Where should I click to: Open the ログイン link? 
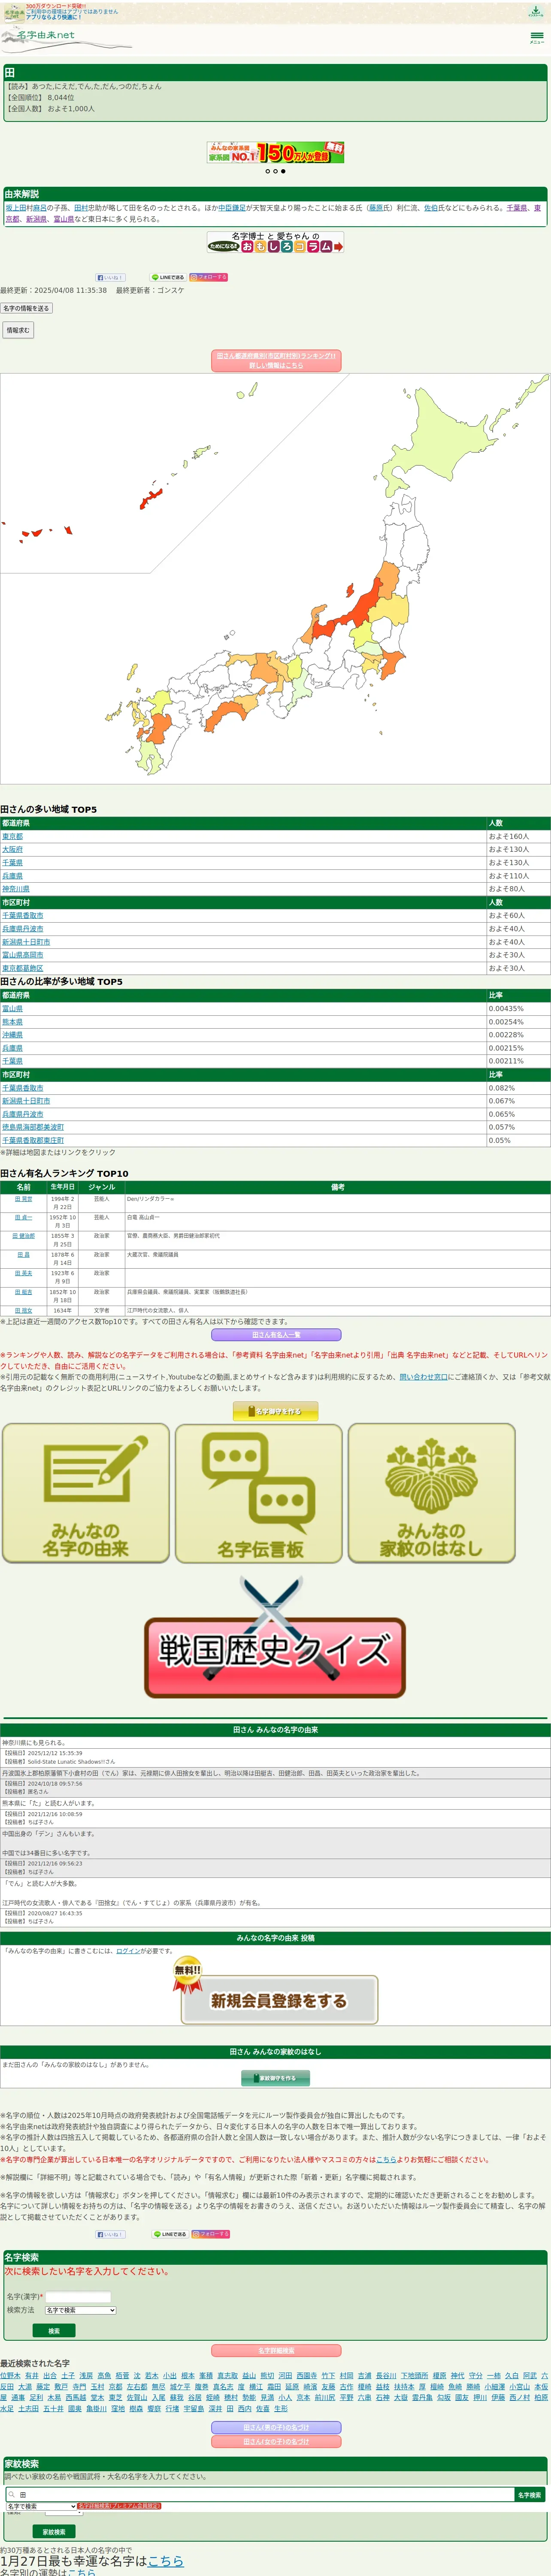point(128,1951)
